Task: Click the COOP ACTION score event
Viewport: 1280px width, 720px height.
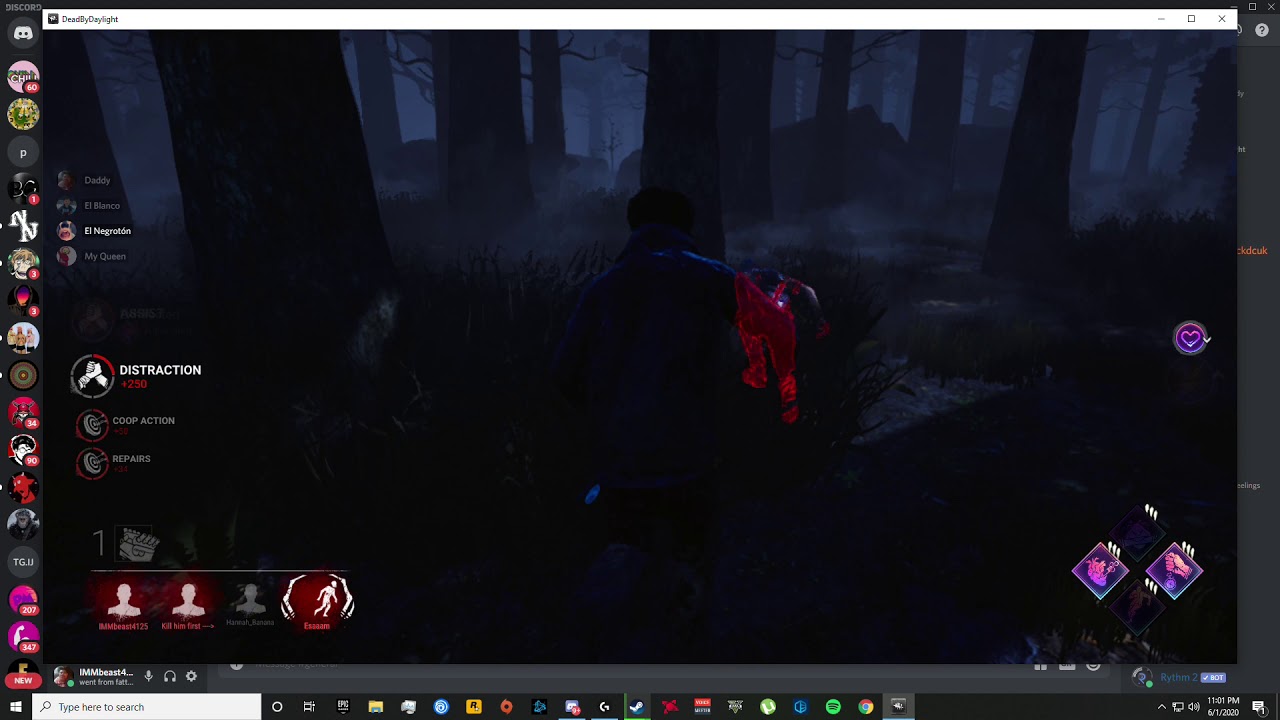Action: (126, 424)
